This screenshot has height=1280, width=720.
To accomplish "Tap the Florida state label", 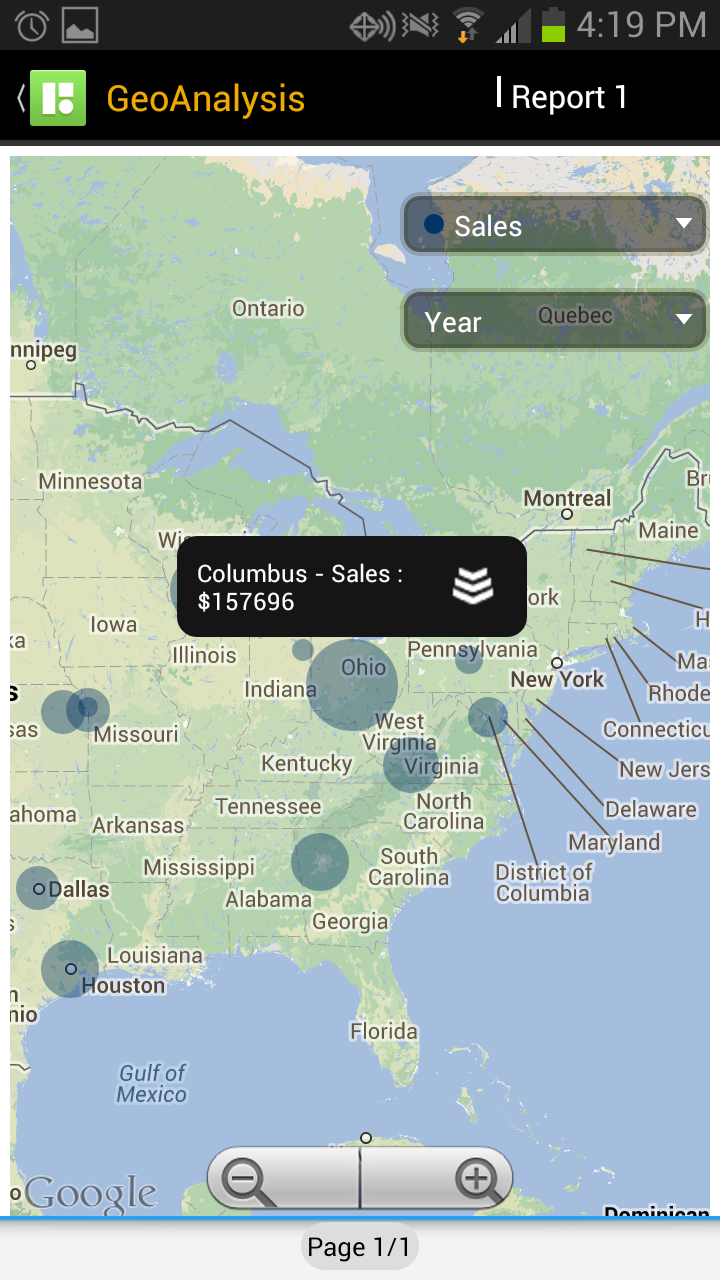I will tap(384, 1030).
